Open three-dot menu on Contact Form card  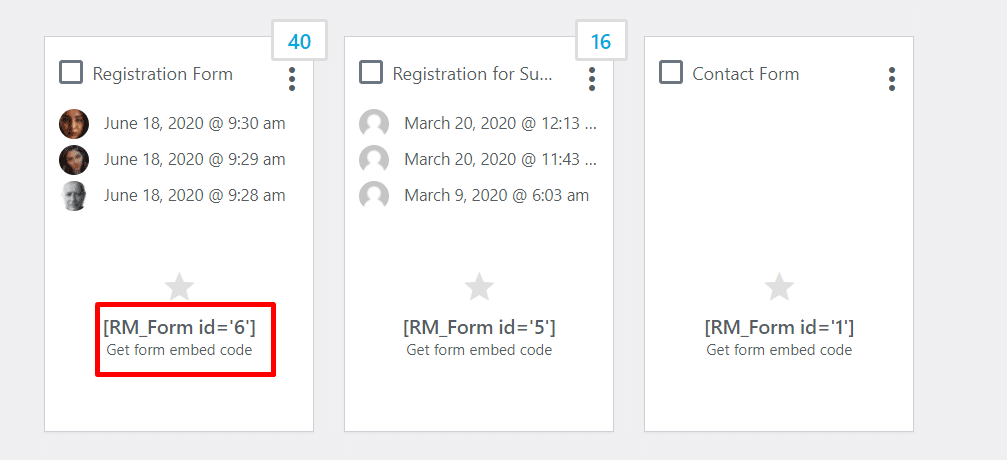(x=891, y=79)
